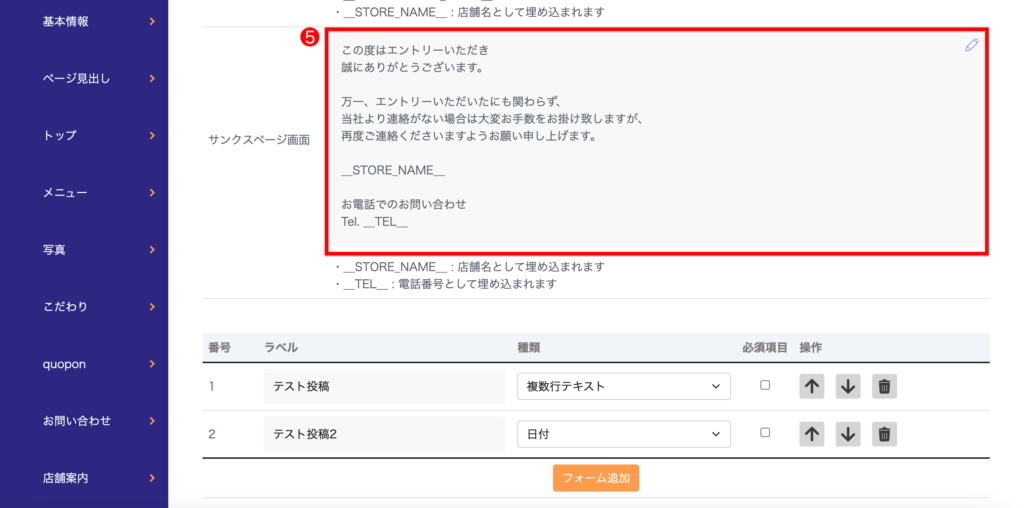Move テスト投稿2 row down
This screenshot has height=508, width=1024.
click(x=848, y=434)
